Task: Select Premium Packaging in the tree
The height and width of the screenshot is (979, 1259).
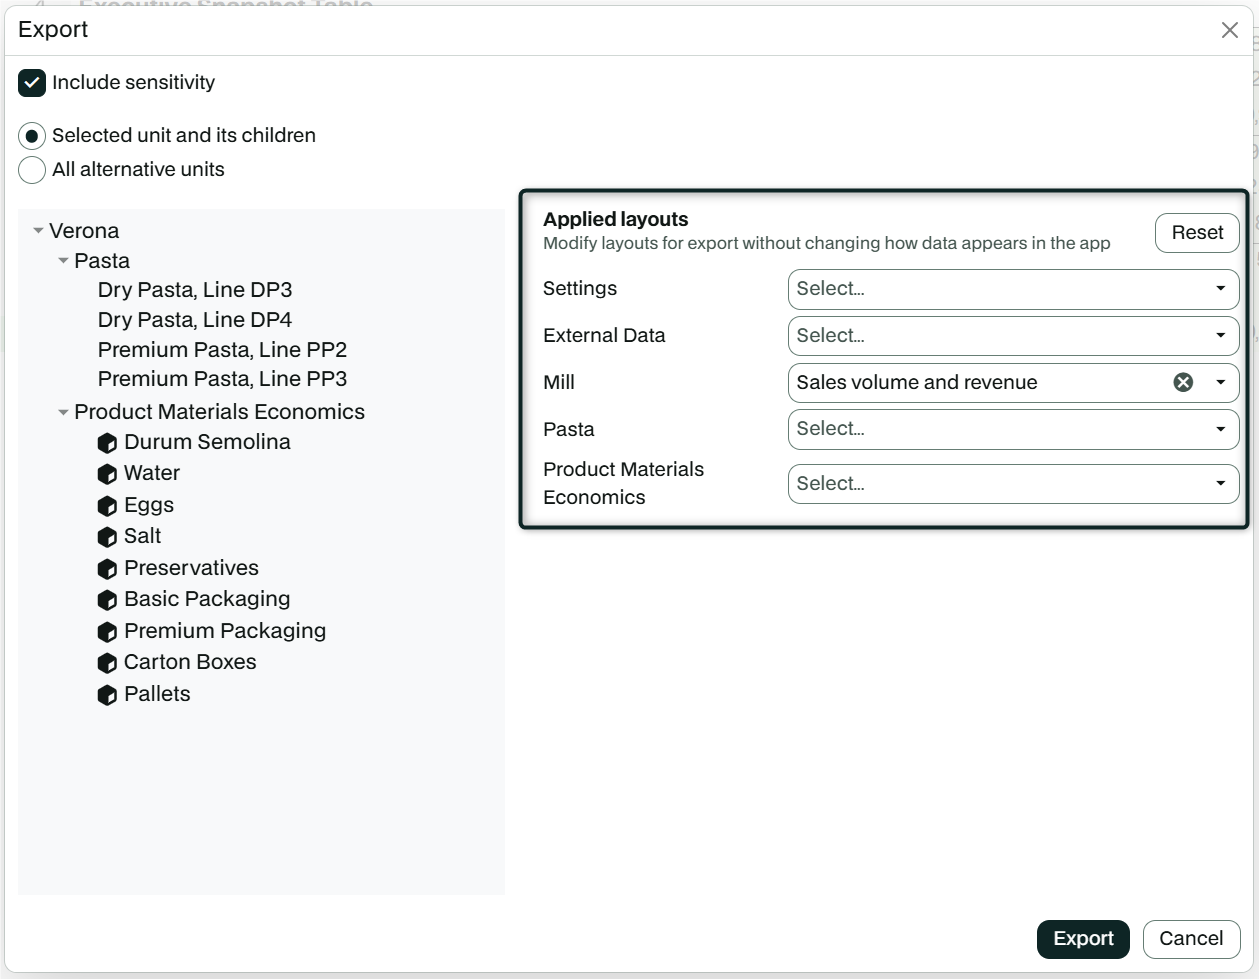Action: click(225, 631)
